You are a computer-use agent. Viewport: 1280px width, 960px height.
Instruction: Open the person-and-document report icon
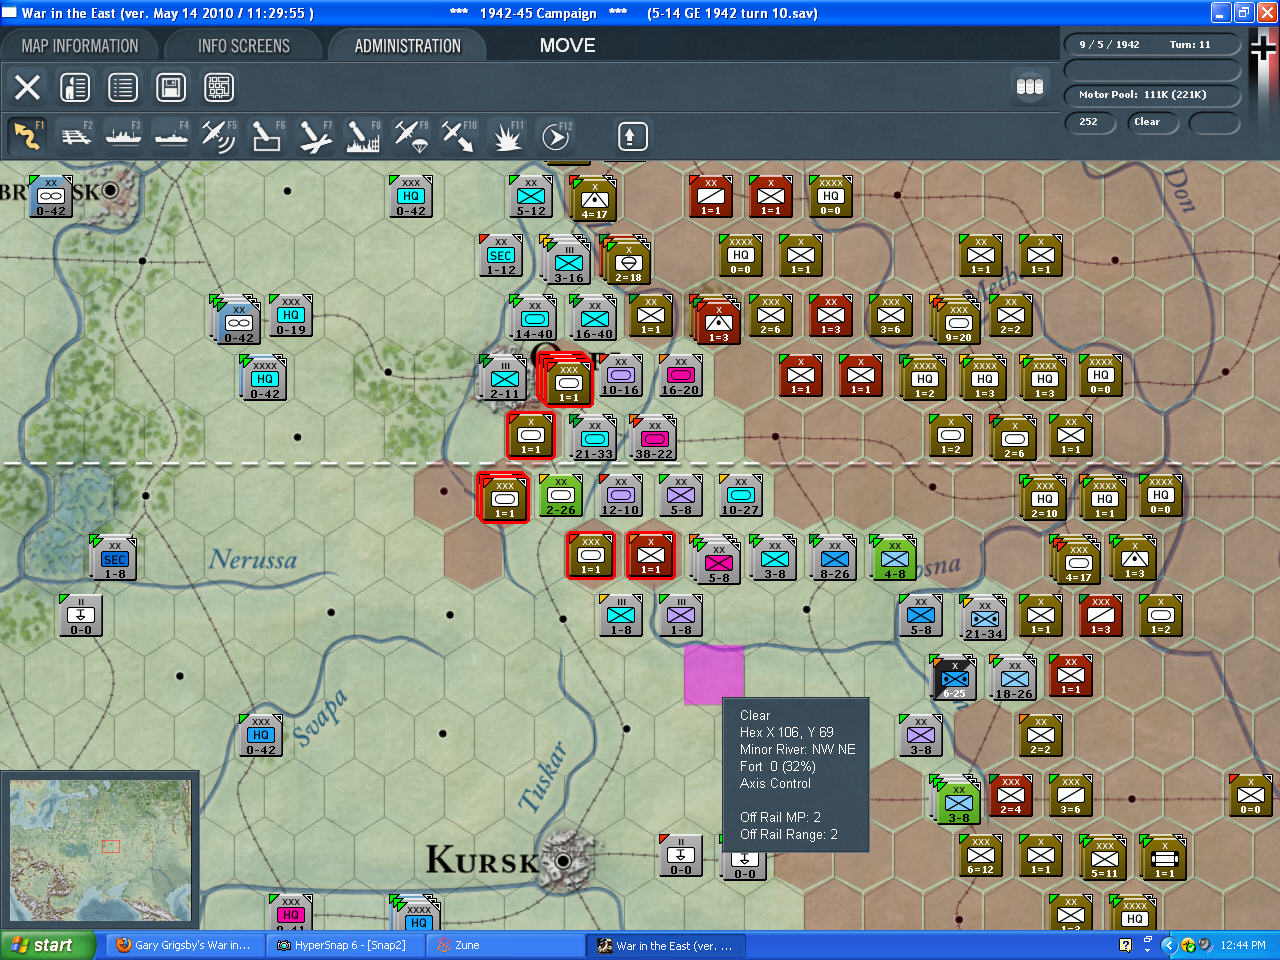click(x=75, y=87)
